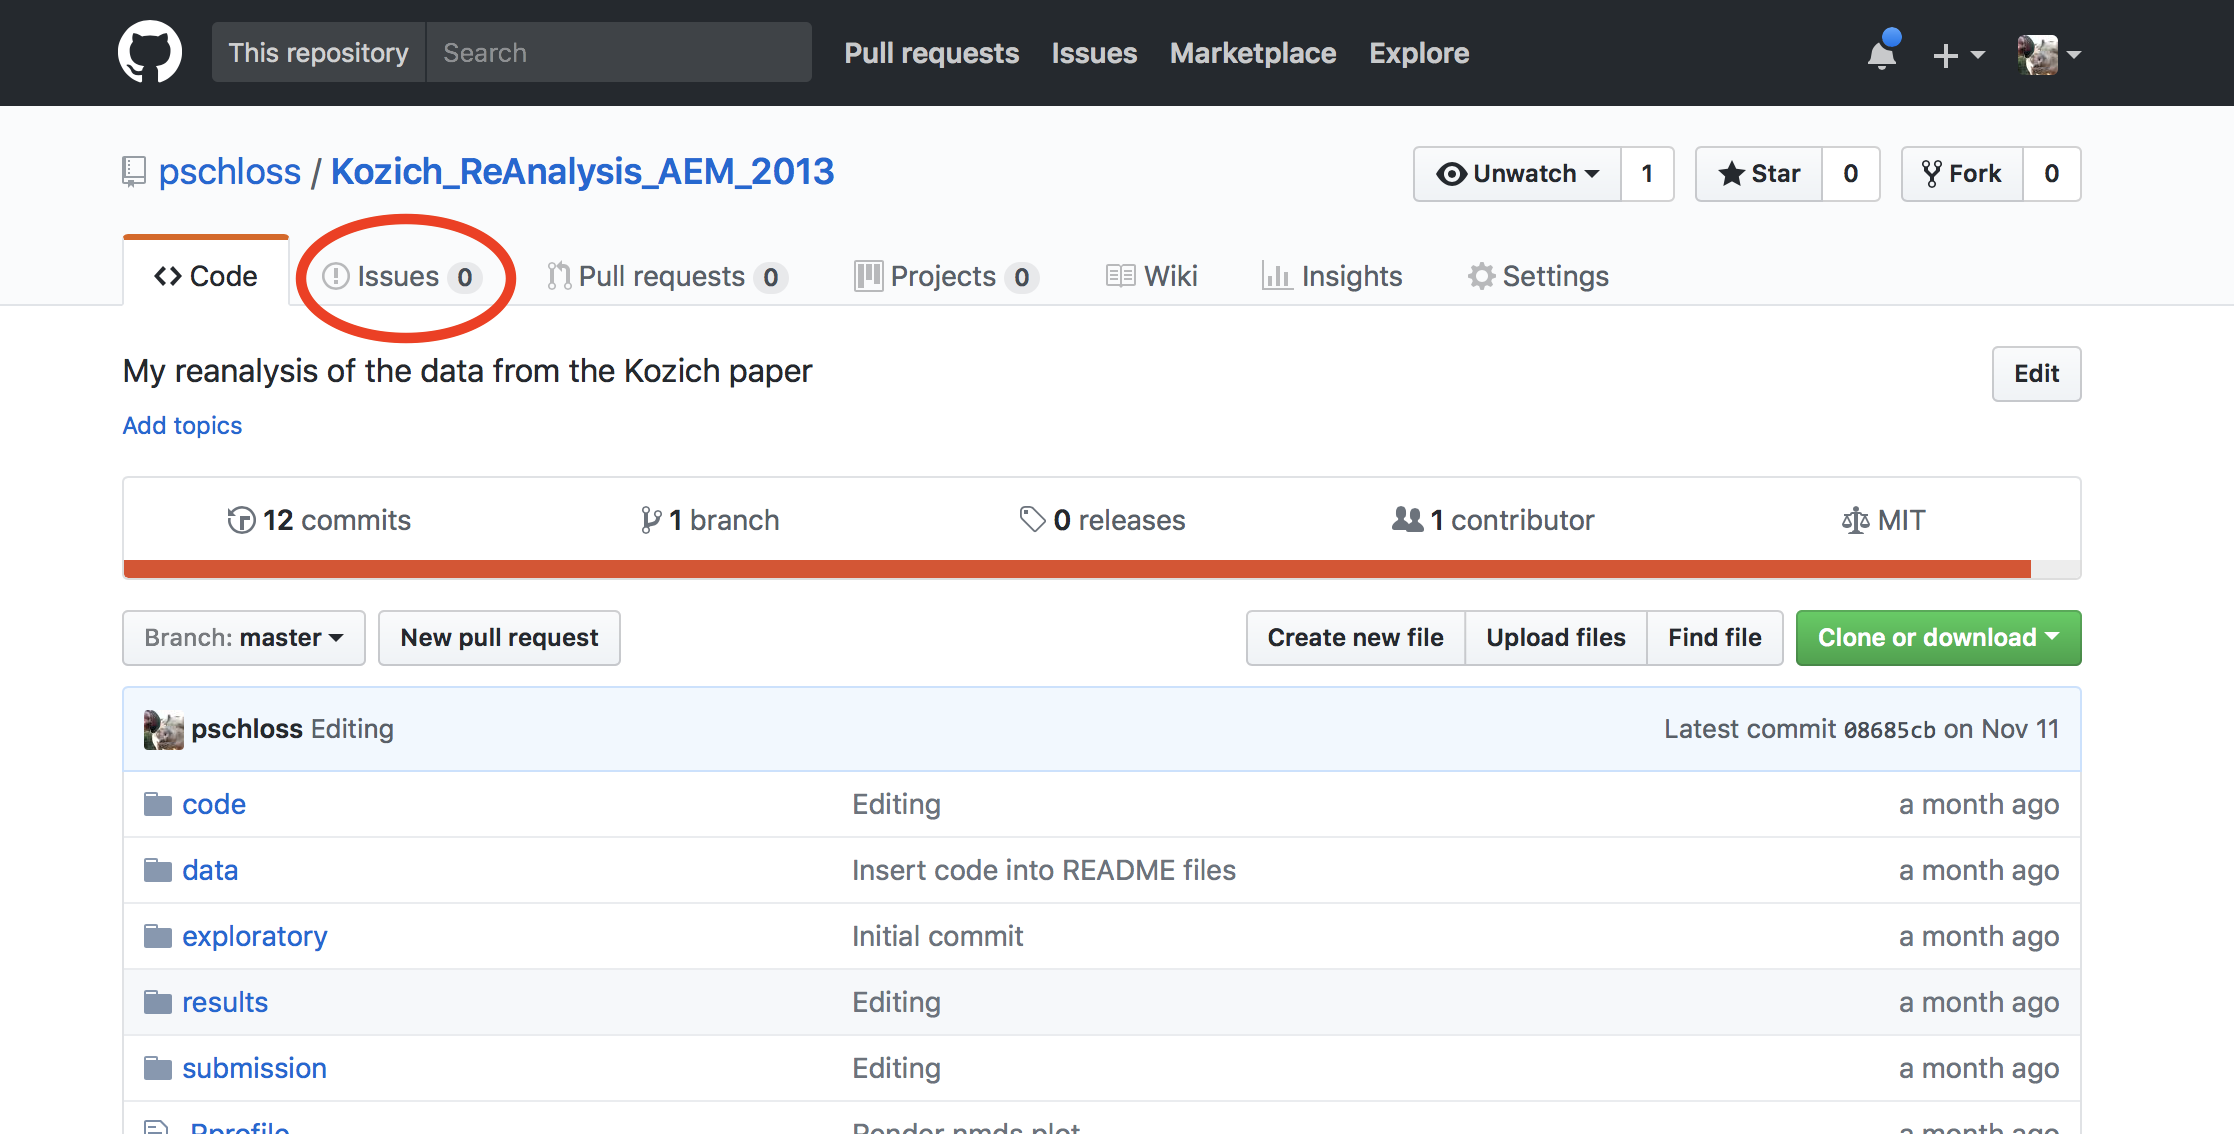Open Pull requests in top navigation

click(x=932, y=53)
